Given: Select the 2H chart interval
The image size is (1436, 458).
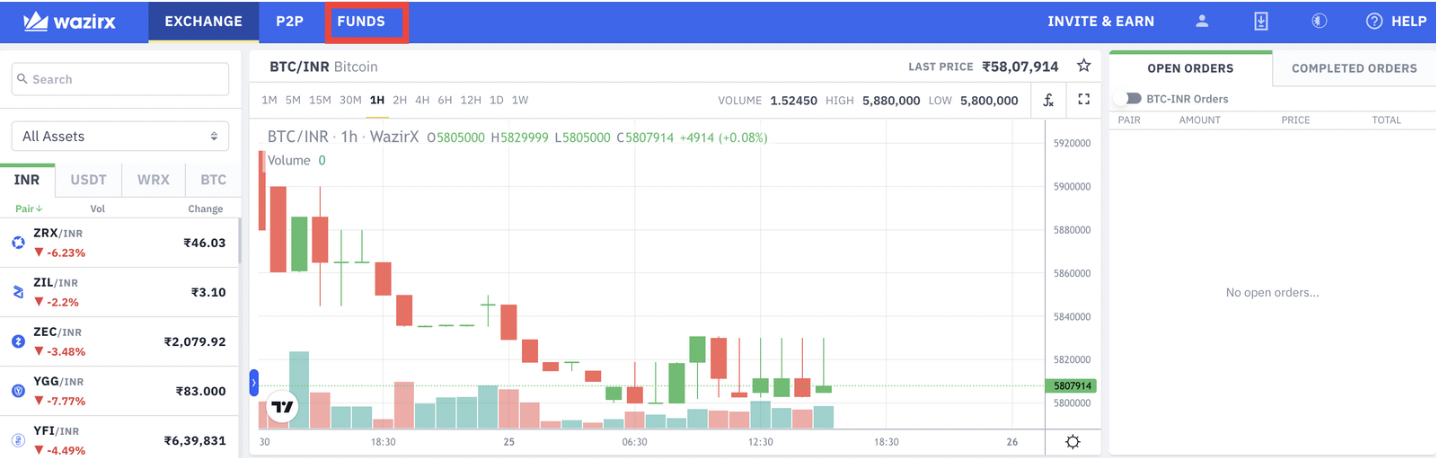Looking at the screenshot, I should point(400,100).
